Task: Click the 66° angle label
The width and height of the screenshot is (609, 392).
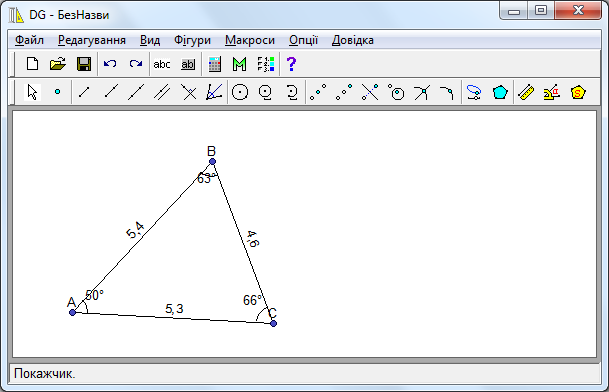Action: point(252,300)
